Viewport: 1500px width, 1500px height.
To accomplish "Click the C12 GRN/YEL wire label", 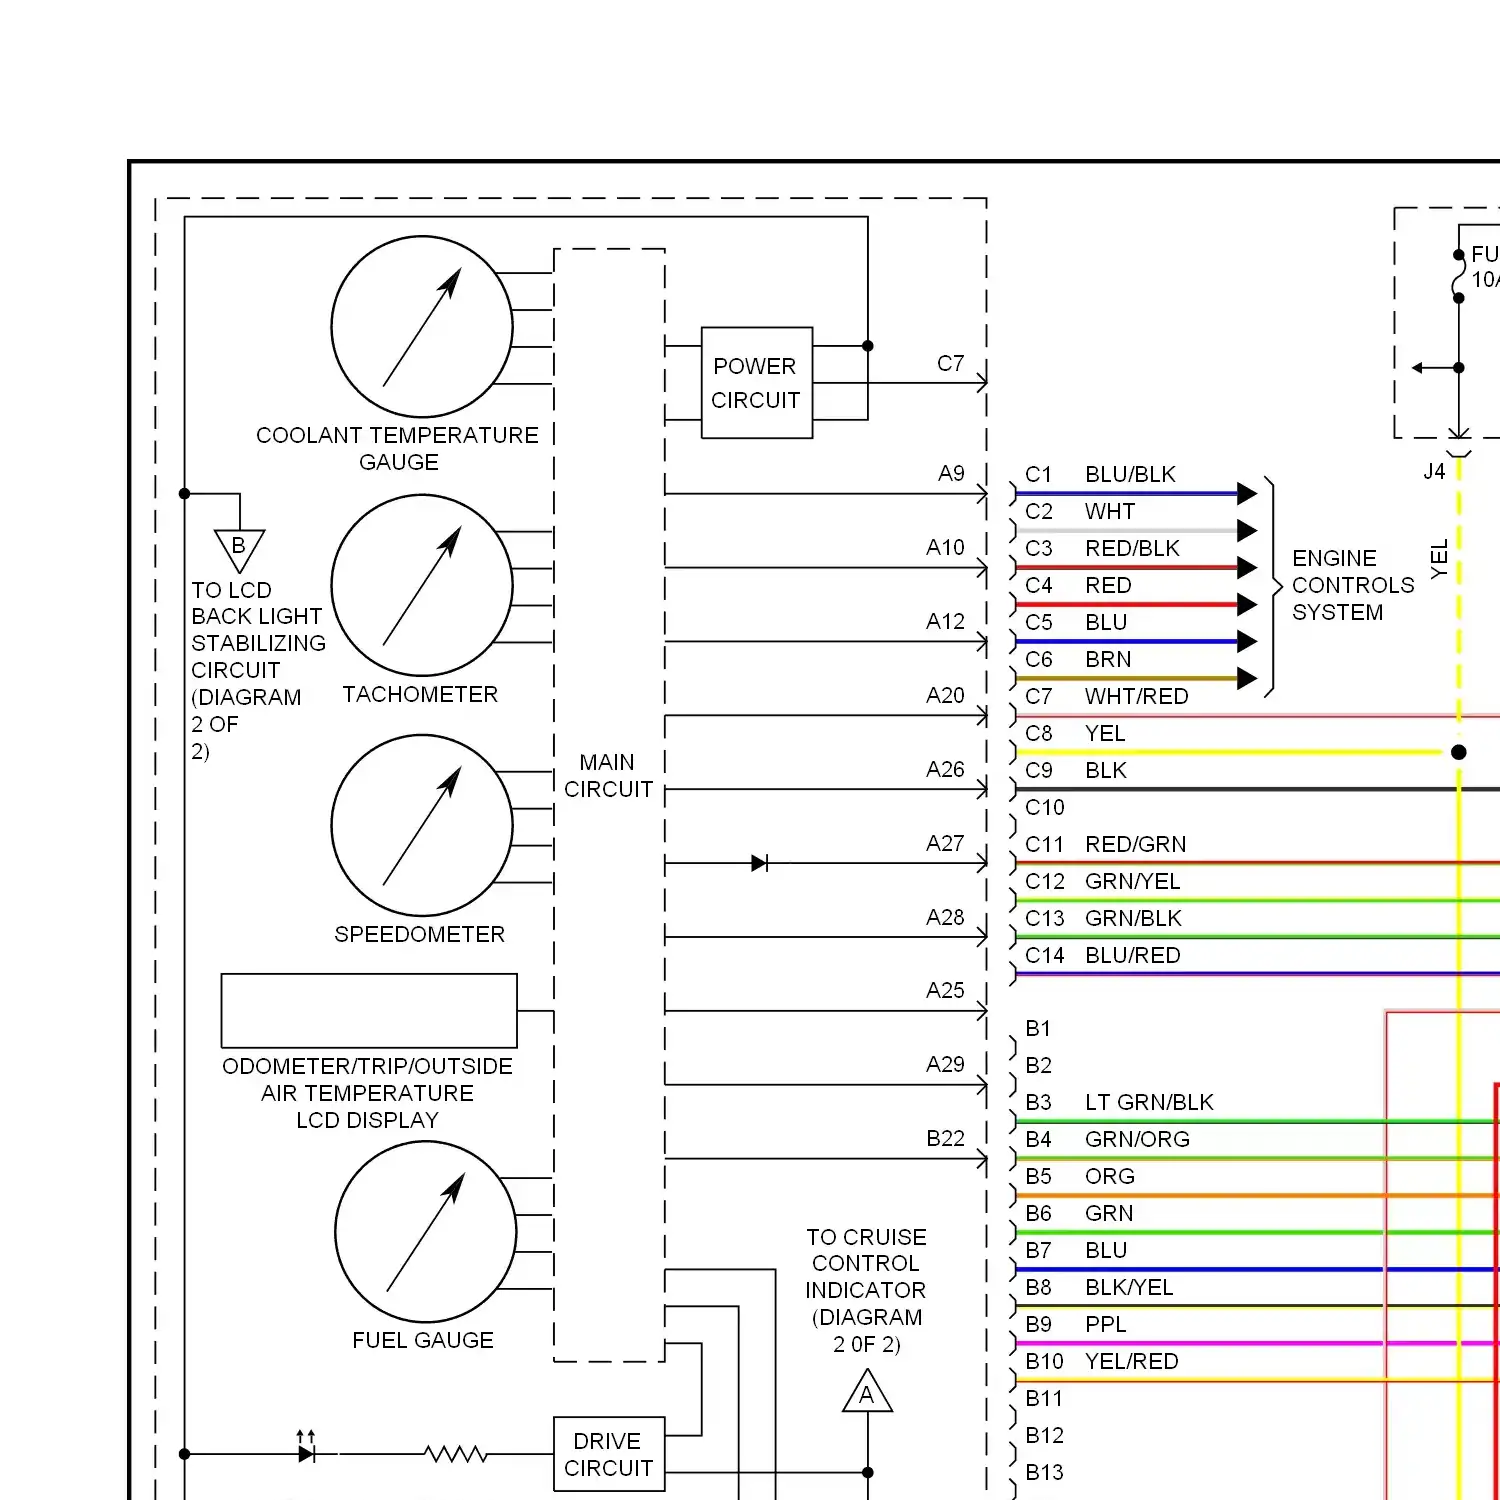I will click(x=1102, y=881).
